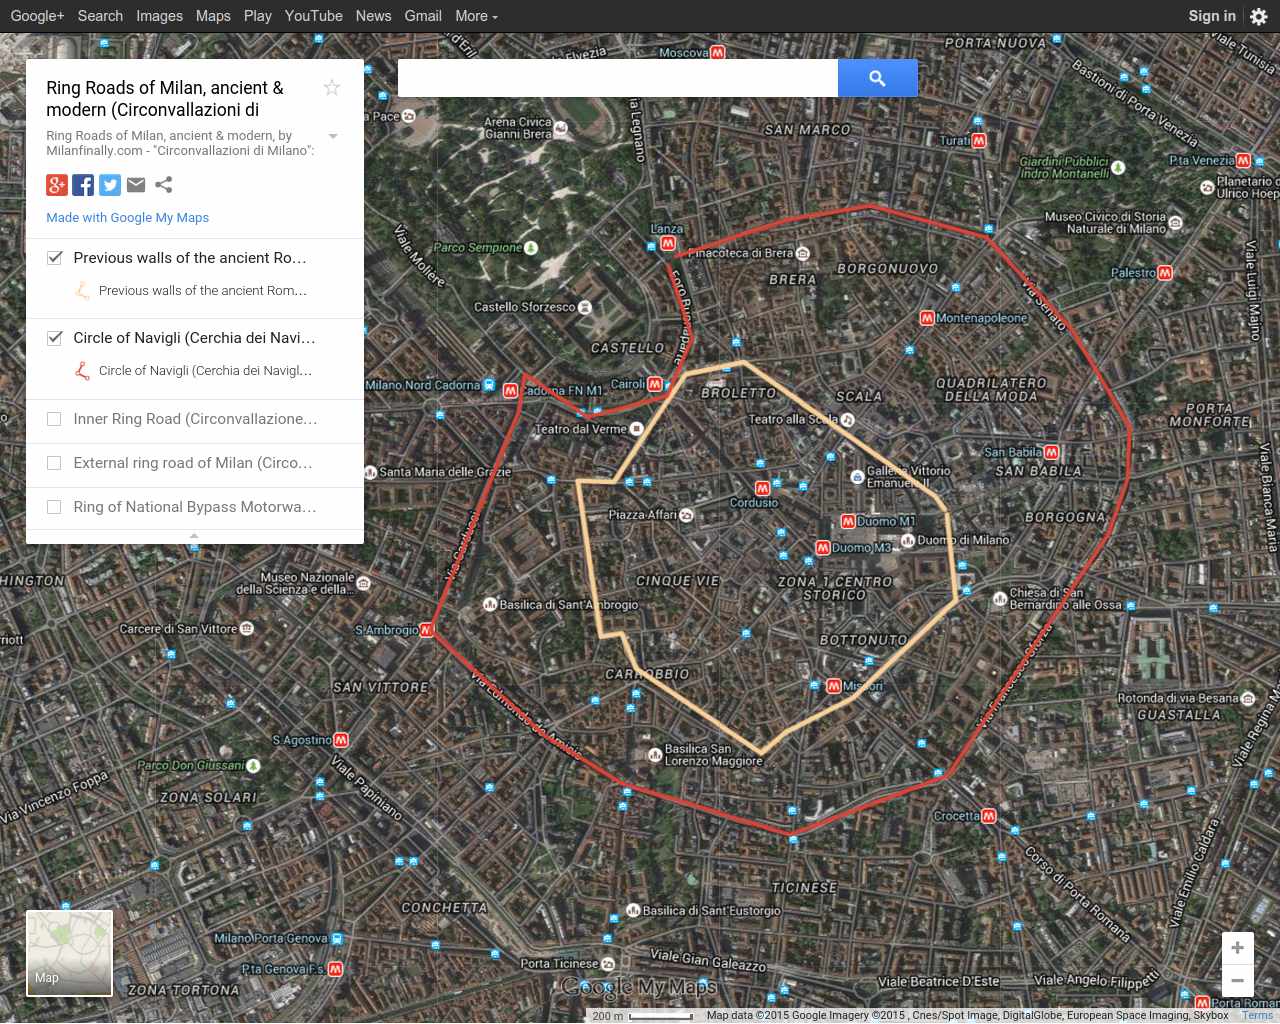Zoom in using the plus button

(1237, 947)
